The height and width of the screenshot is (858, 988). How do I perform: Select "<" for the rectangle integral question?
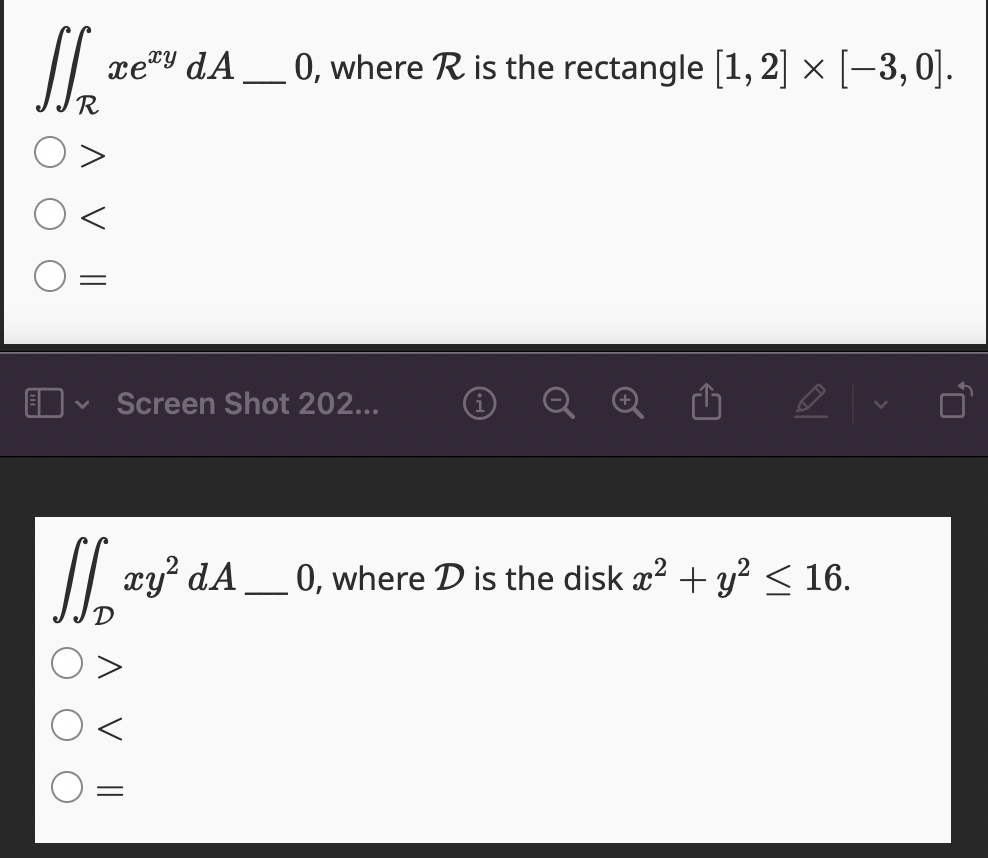[x=49, y=216]
